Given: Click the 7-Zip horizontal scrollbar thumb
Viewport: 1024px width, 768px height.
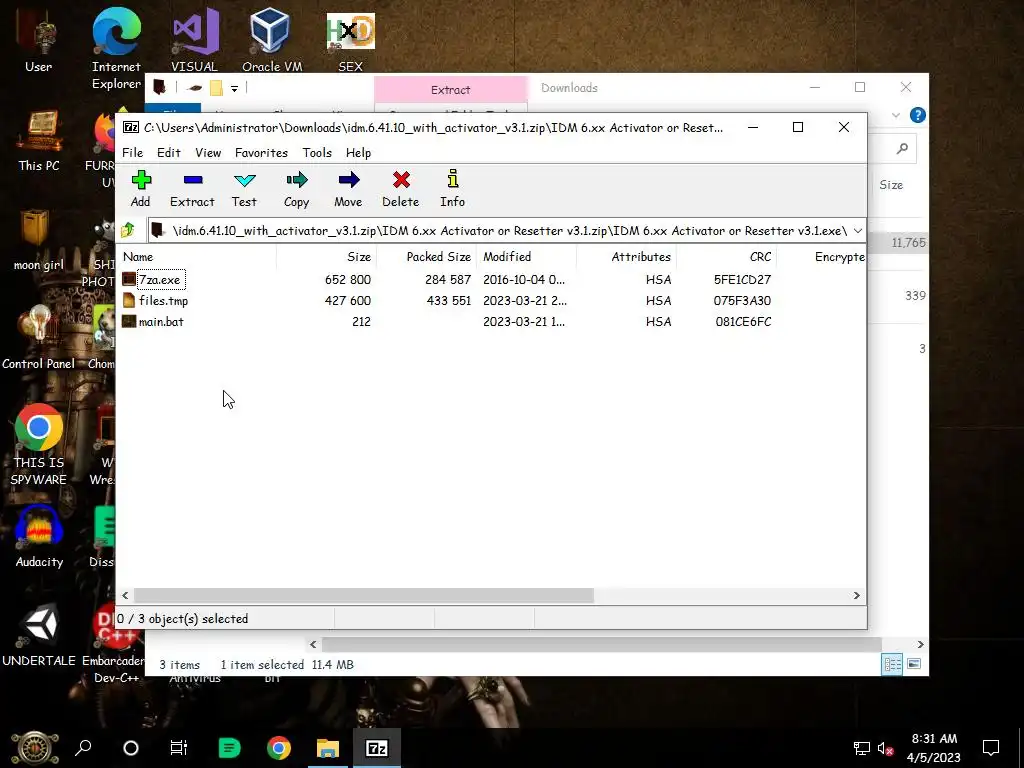Looking at the screenshot, I should click(364, 596).
